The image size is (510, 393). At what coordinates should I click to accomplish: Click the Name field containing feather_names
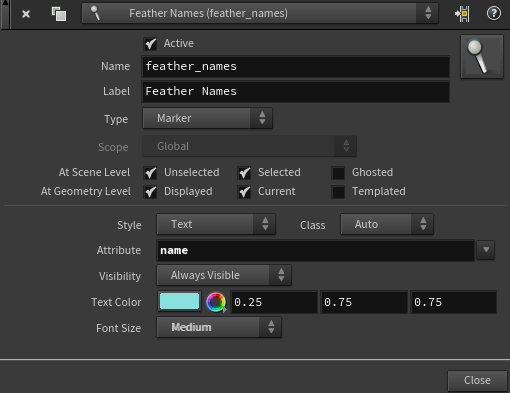tap(295, 66)
